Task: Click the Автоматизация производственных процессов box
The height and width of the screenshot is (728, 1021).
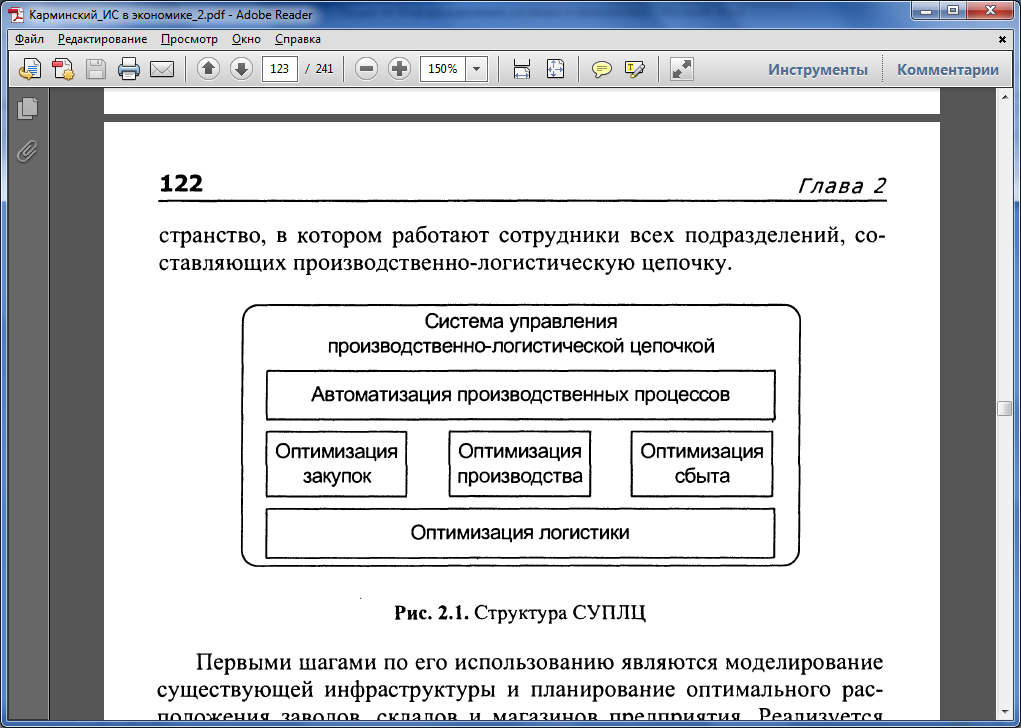Action: point(520,395)
